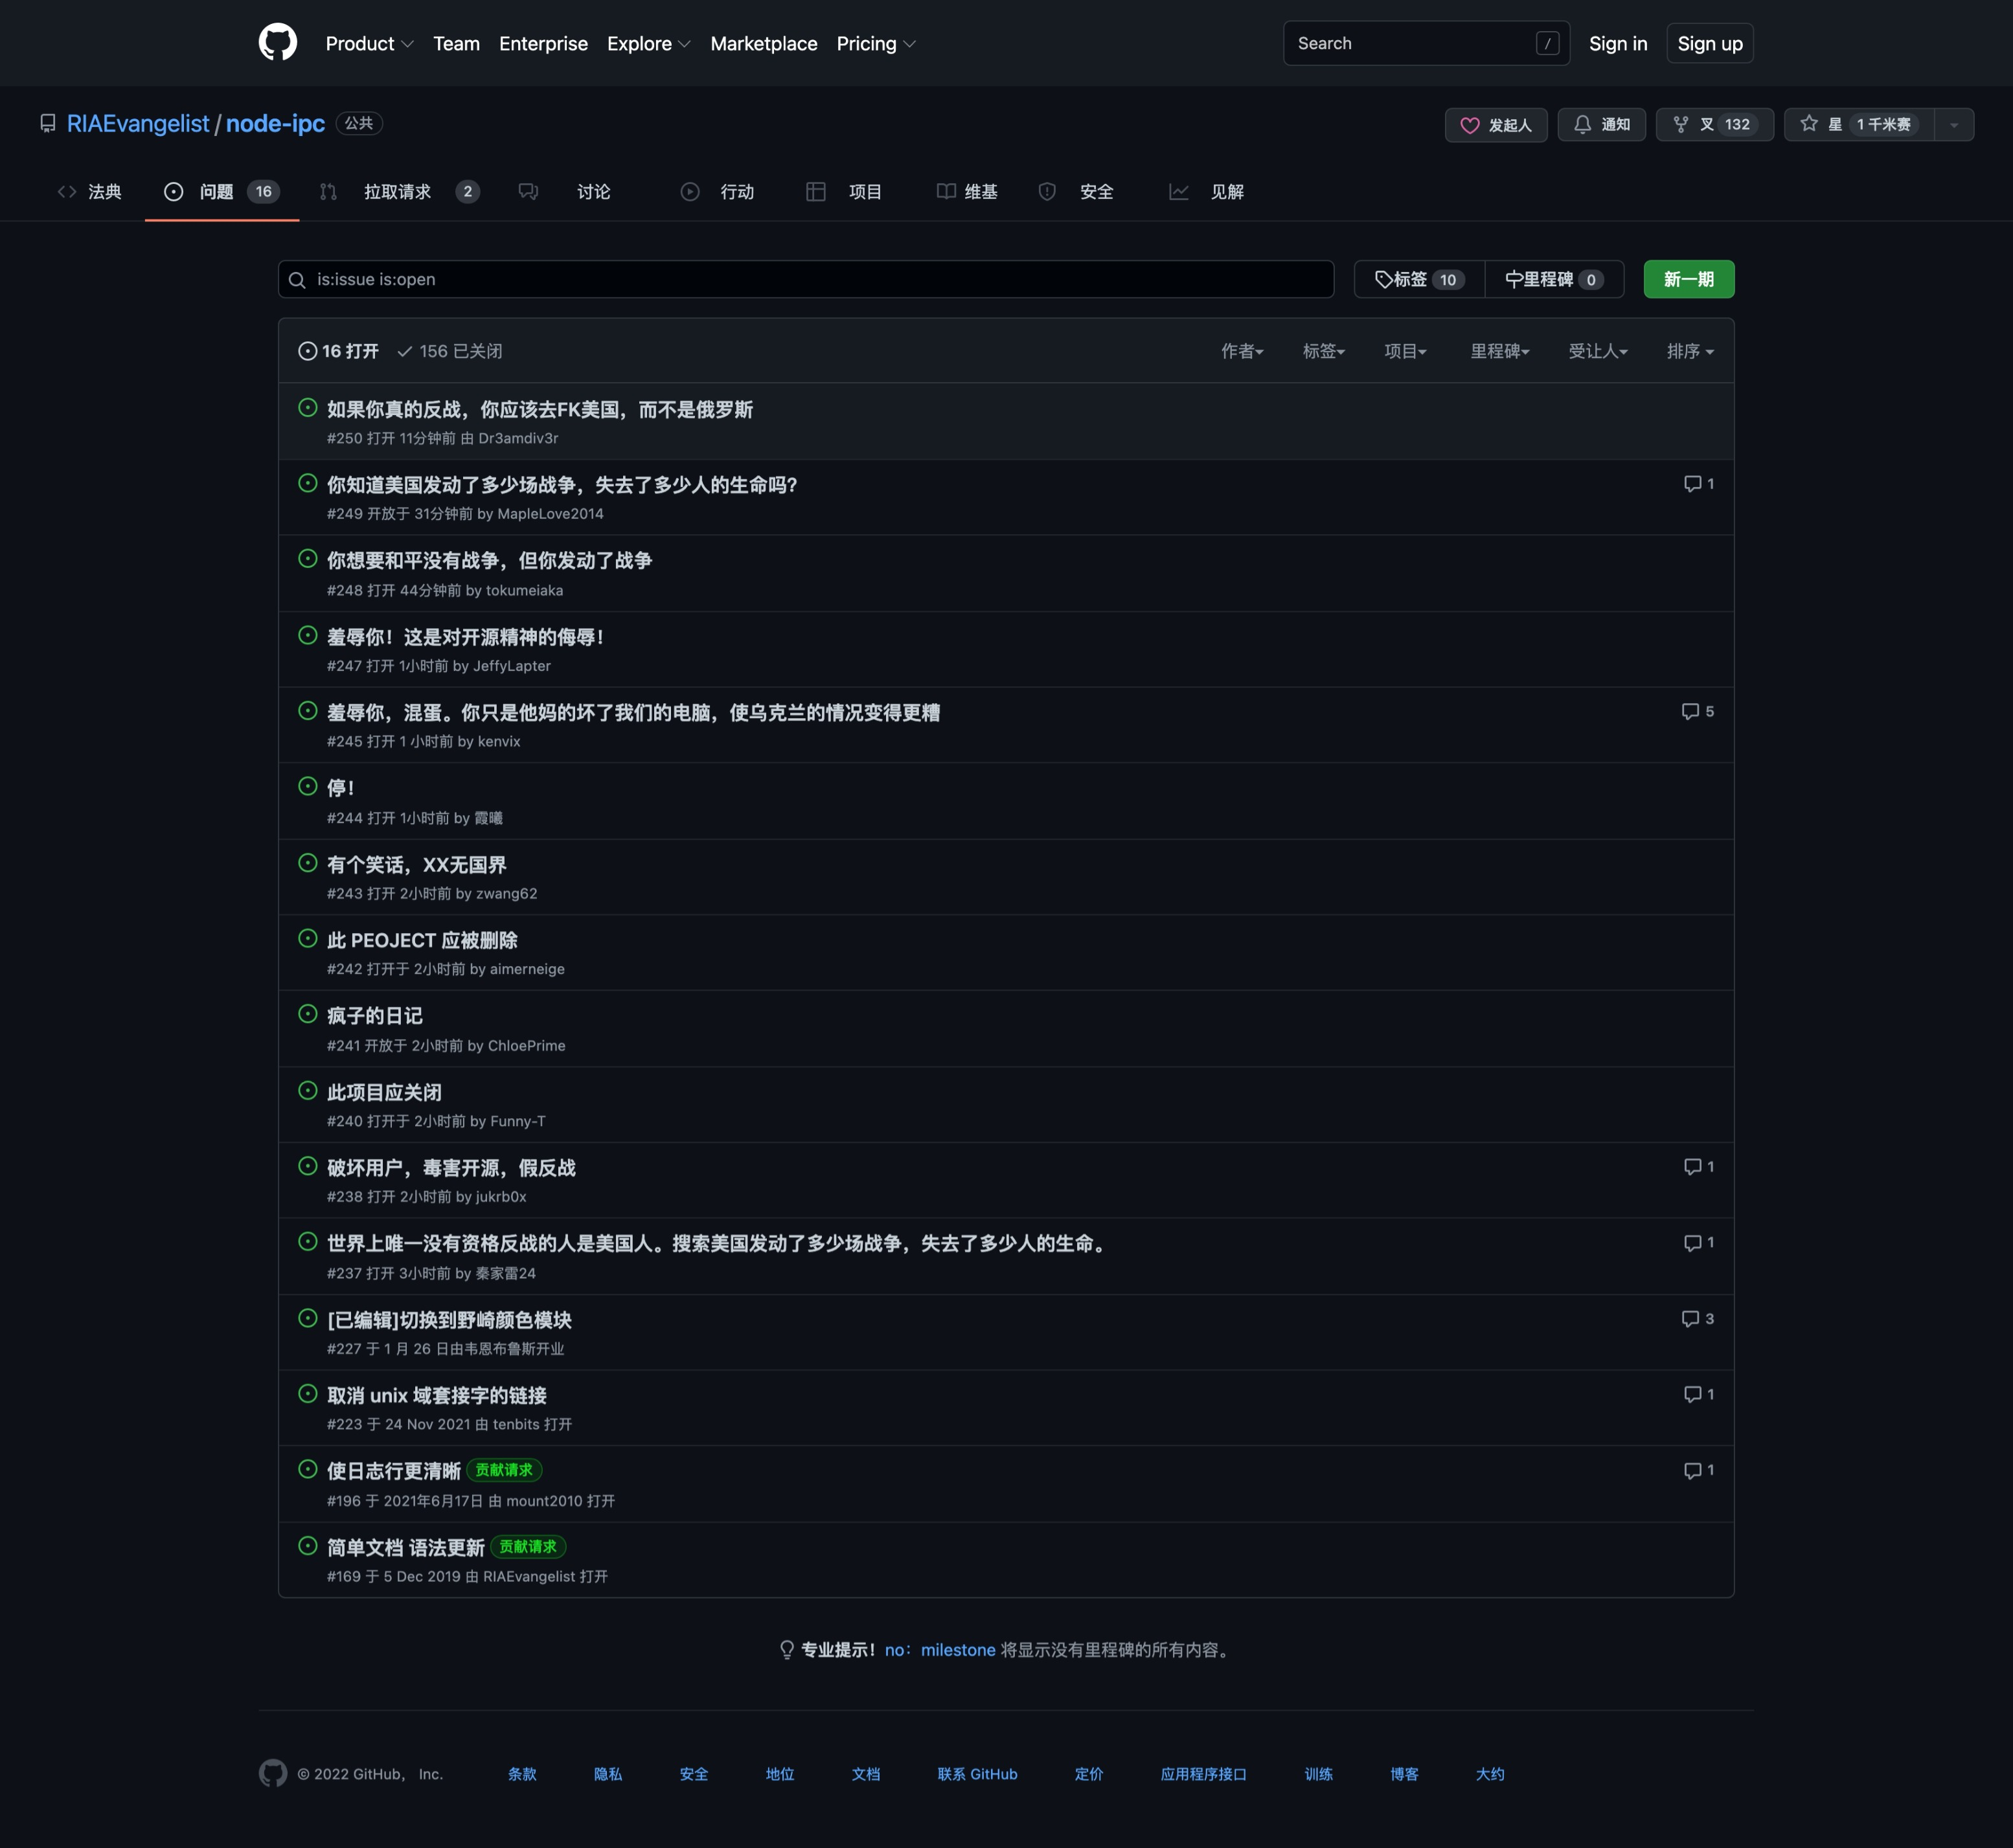Click the book icon for 维基
Screen dimensions: 2013x1848
click(x=945, y=191)
